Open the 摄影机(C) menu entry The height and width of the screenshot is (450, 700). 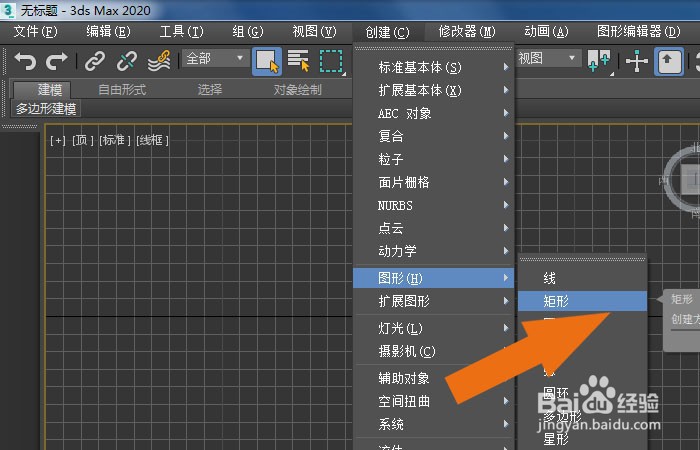(x=433, y=352)
